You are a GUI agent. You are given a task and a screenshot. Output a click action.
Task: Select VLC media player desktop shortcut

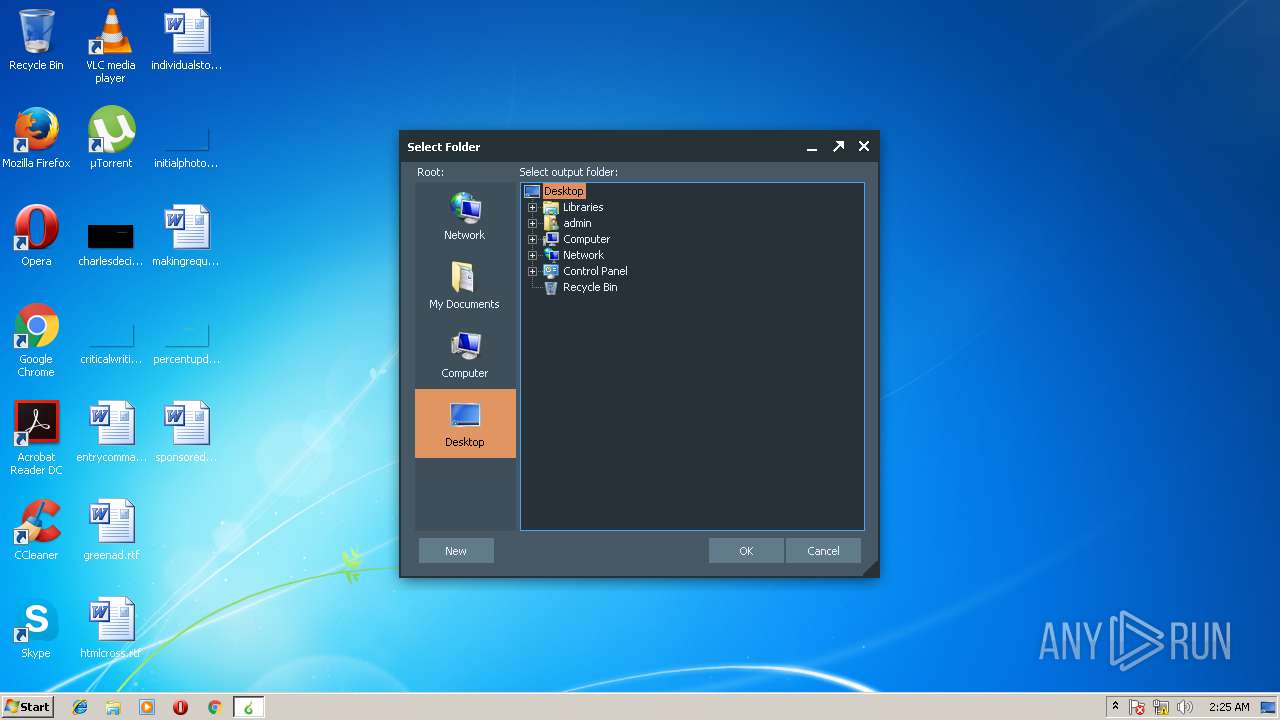(x=110, y=46)
